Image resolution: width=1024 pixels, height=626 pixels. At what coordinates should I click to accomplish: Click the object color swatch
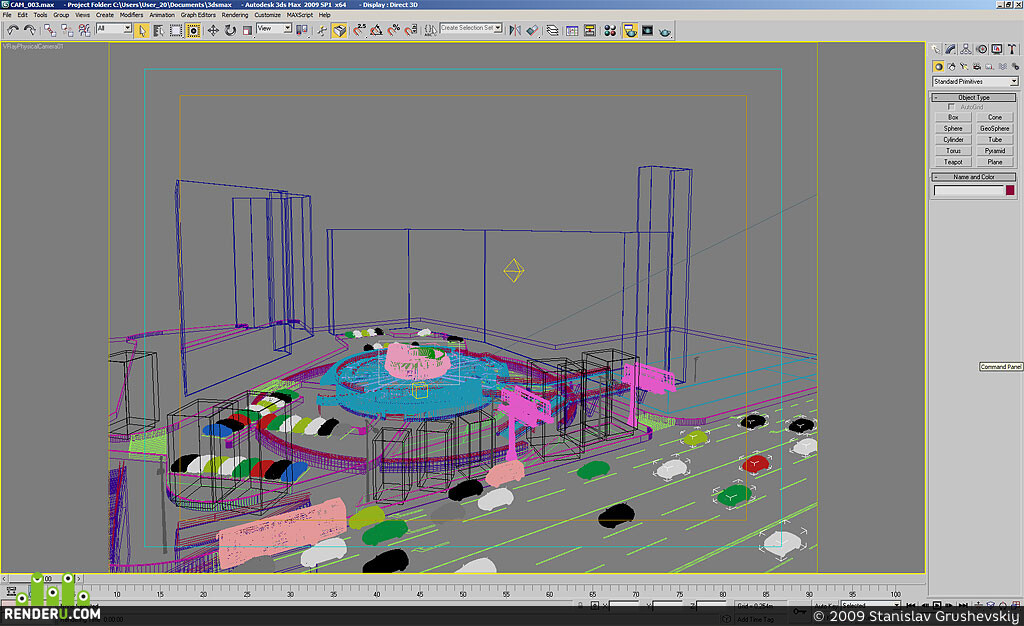(1010, 190)
